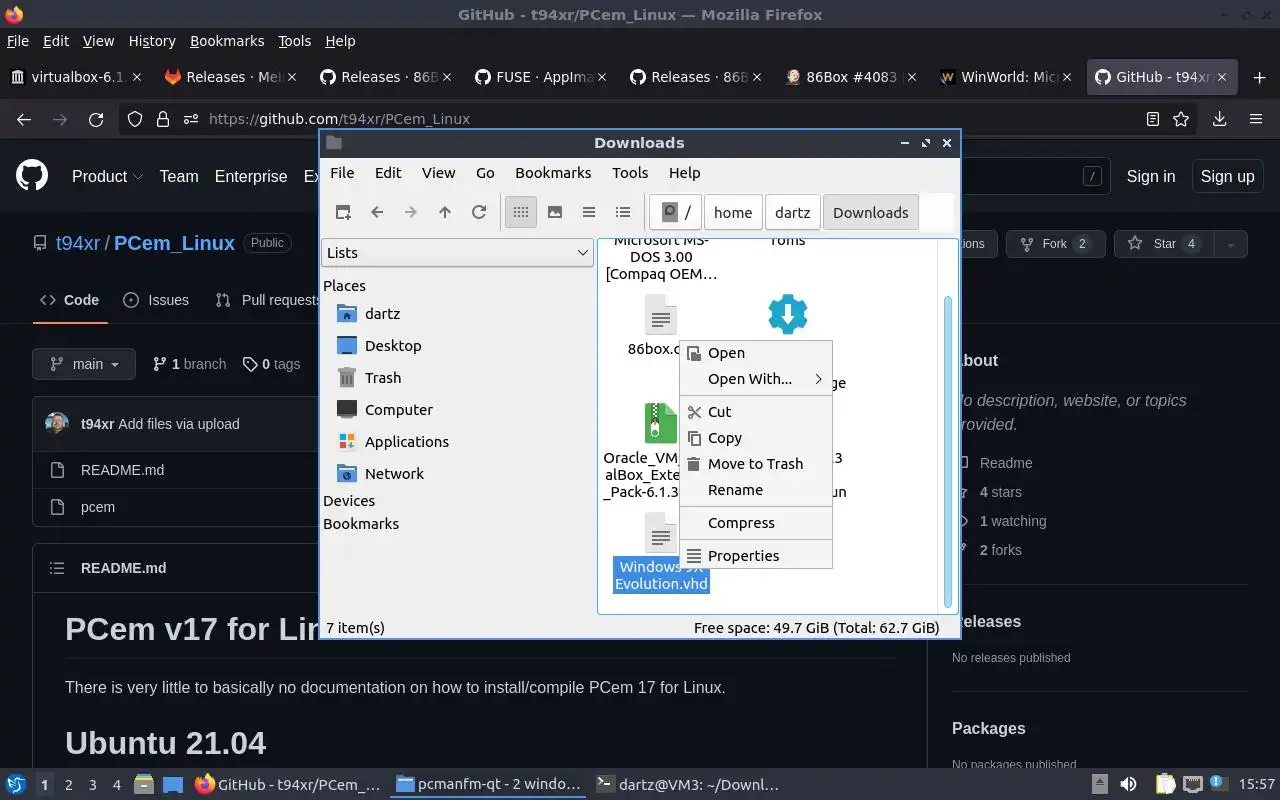Click GitHub 'Sign in' link

pyautogui.click(x=1151, y=176)
